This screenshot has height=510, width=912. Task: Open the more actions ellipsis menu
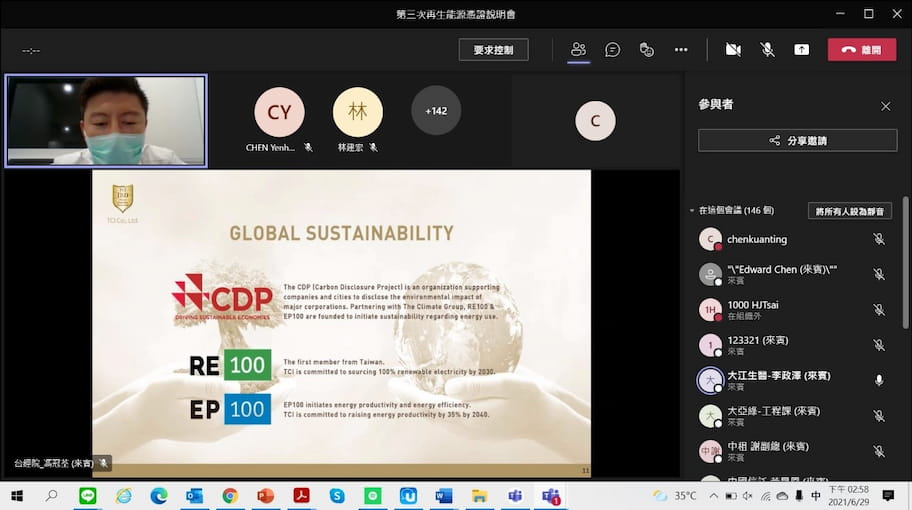[681, 50]
